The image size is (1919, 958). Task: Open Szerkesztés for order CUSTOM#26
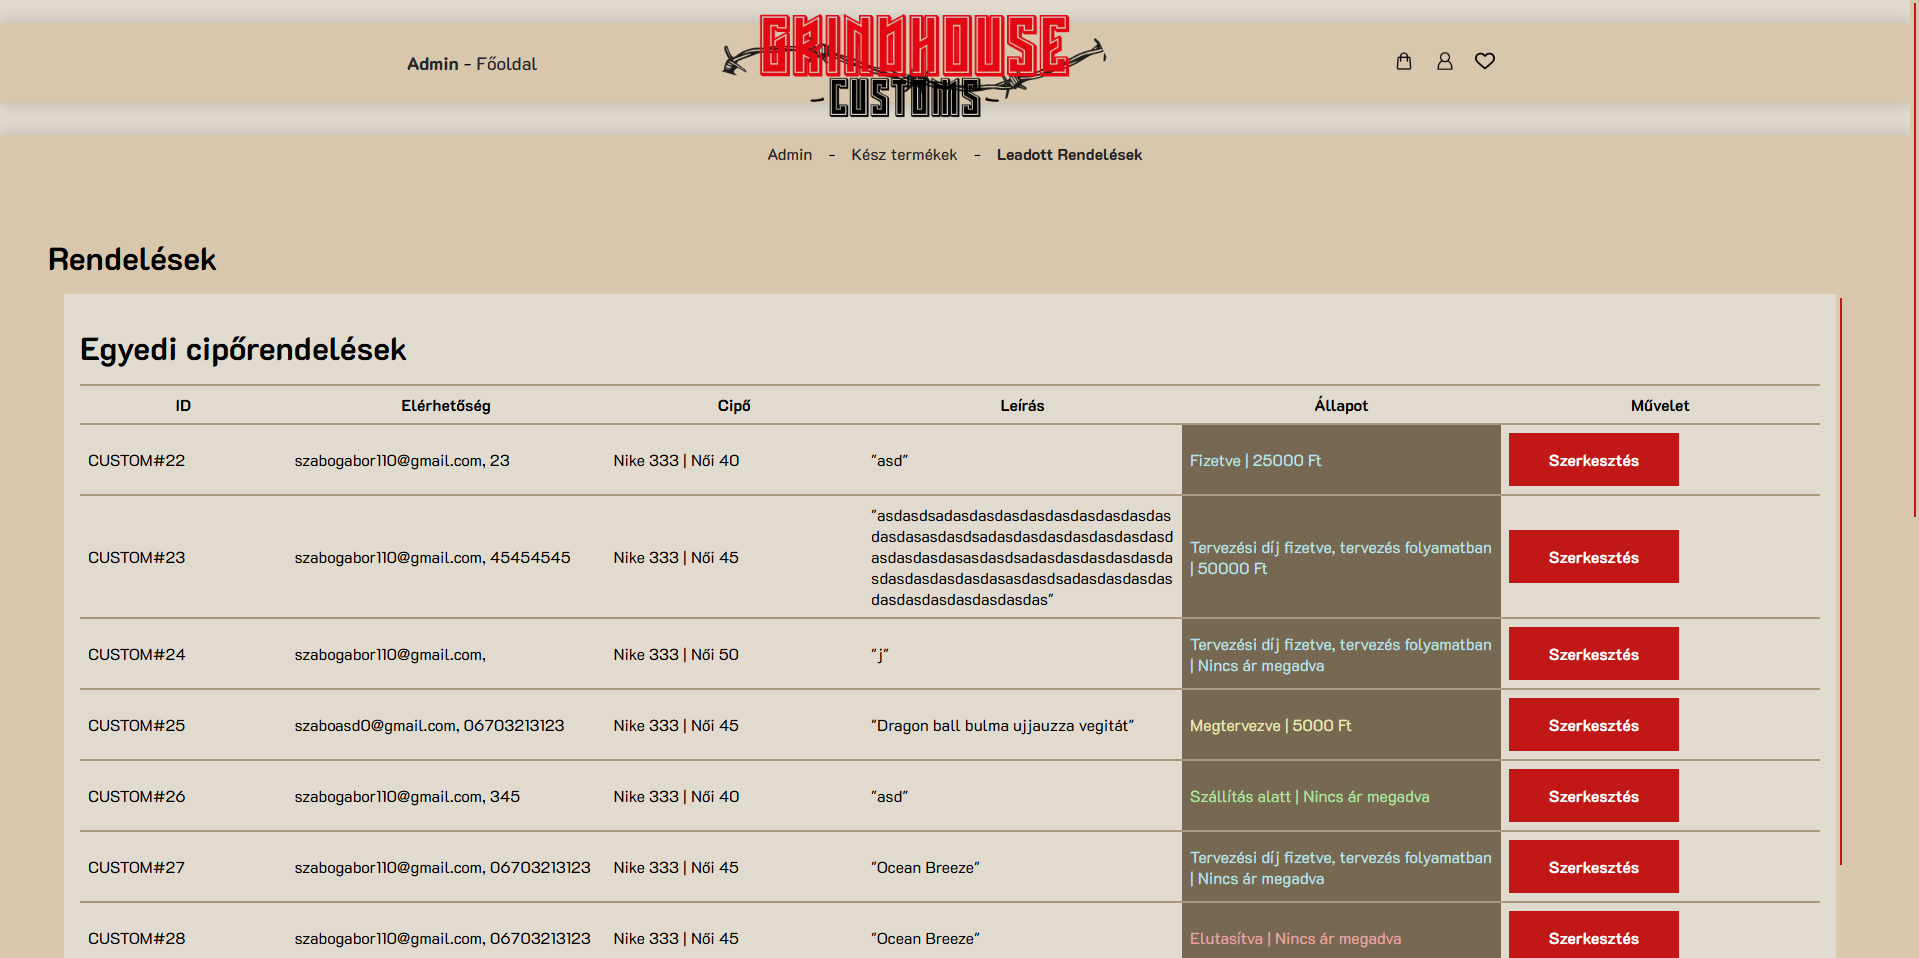click(x=1593, y=796)
